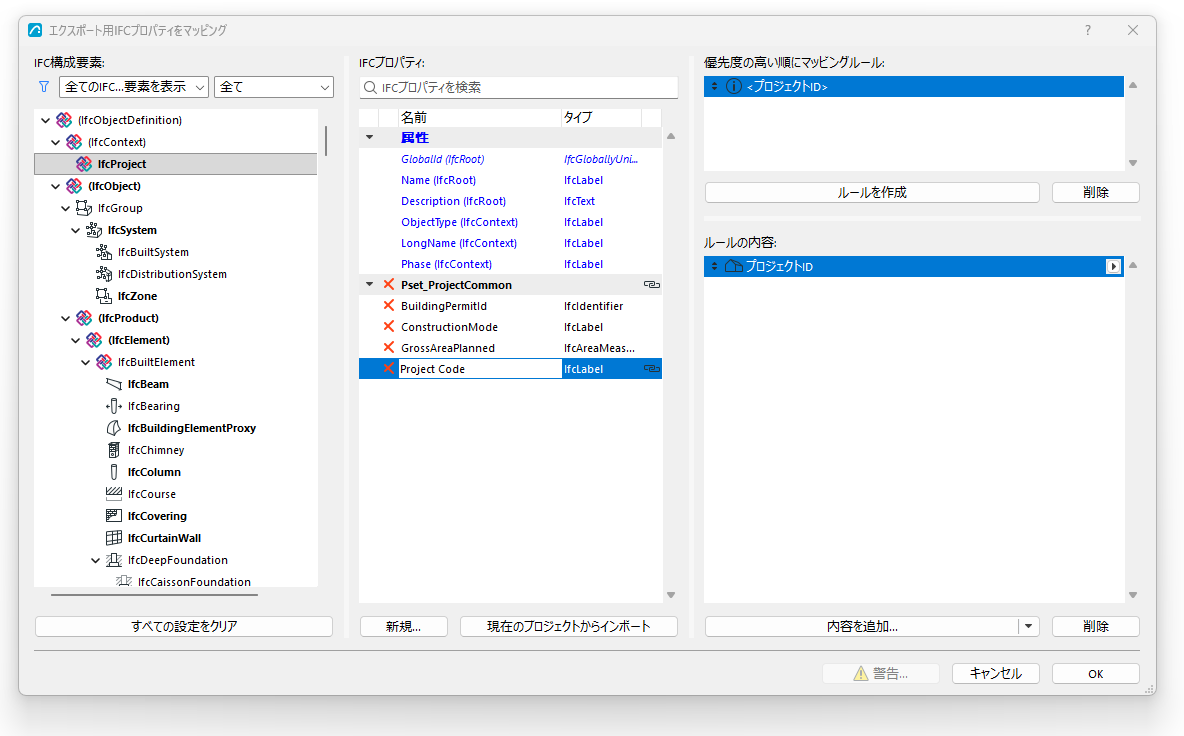The width and height of the screenshot is (1184, 736).
Task: Collapse the (IfcObject) node
Action: [55, 186]
